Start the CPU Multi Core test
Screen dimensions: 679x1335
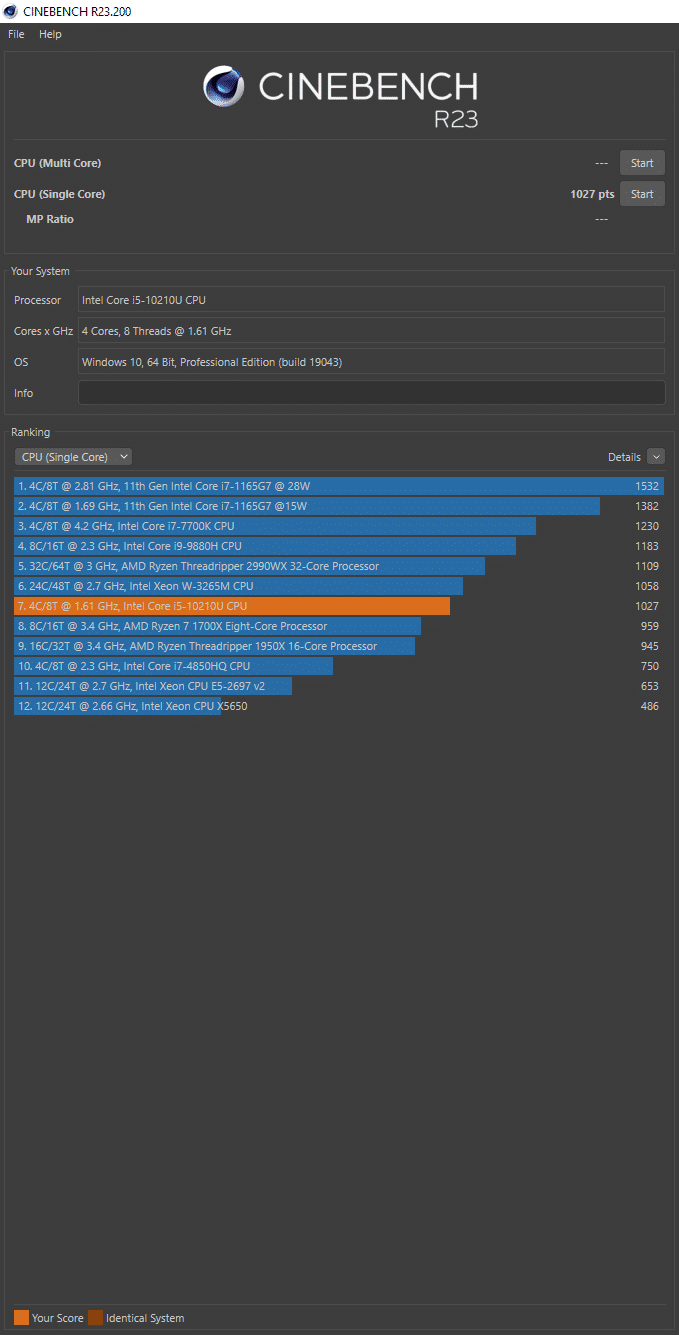(642, 163)
